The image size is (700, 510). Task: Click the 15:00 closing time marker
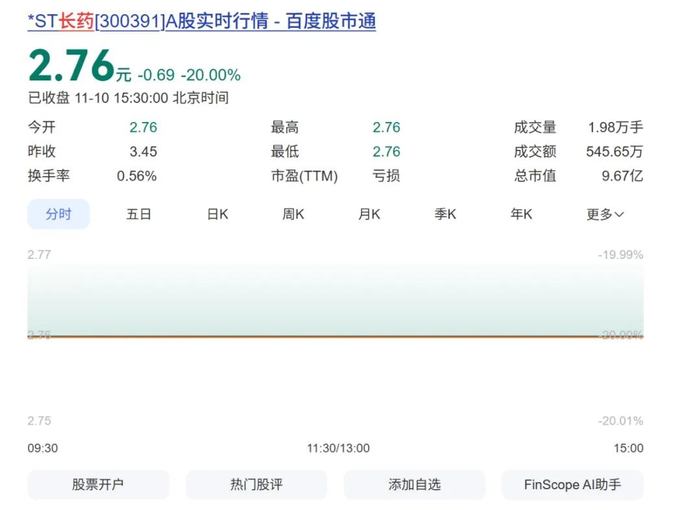click(629, 448)
